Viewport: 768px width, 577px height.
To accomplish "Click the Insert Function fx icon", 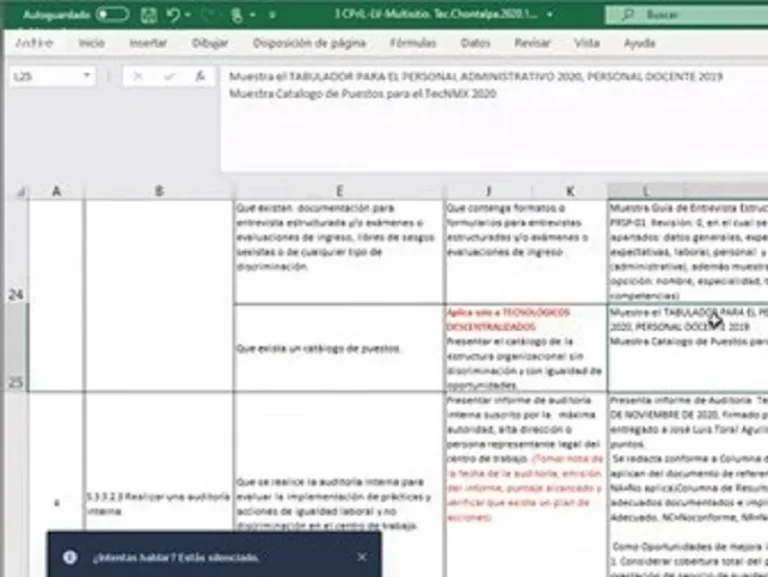I will pyautogui.click(x=200, y=76).
